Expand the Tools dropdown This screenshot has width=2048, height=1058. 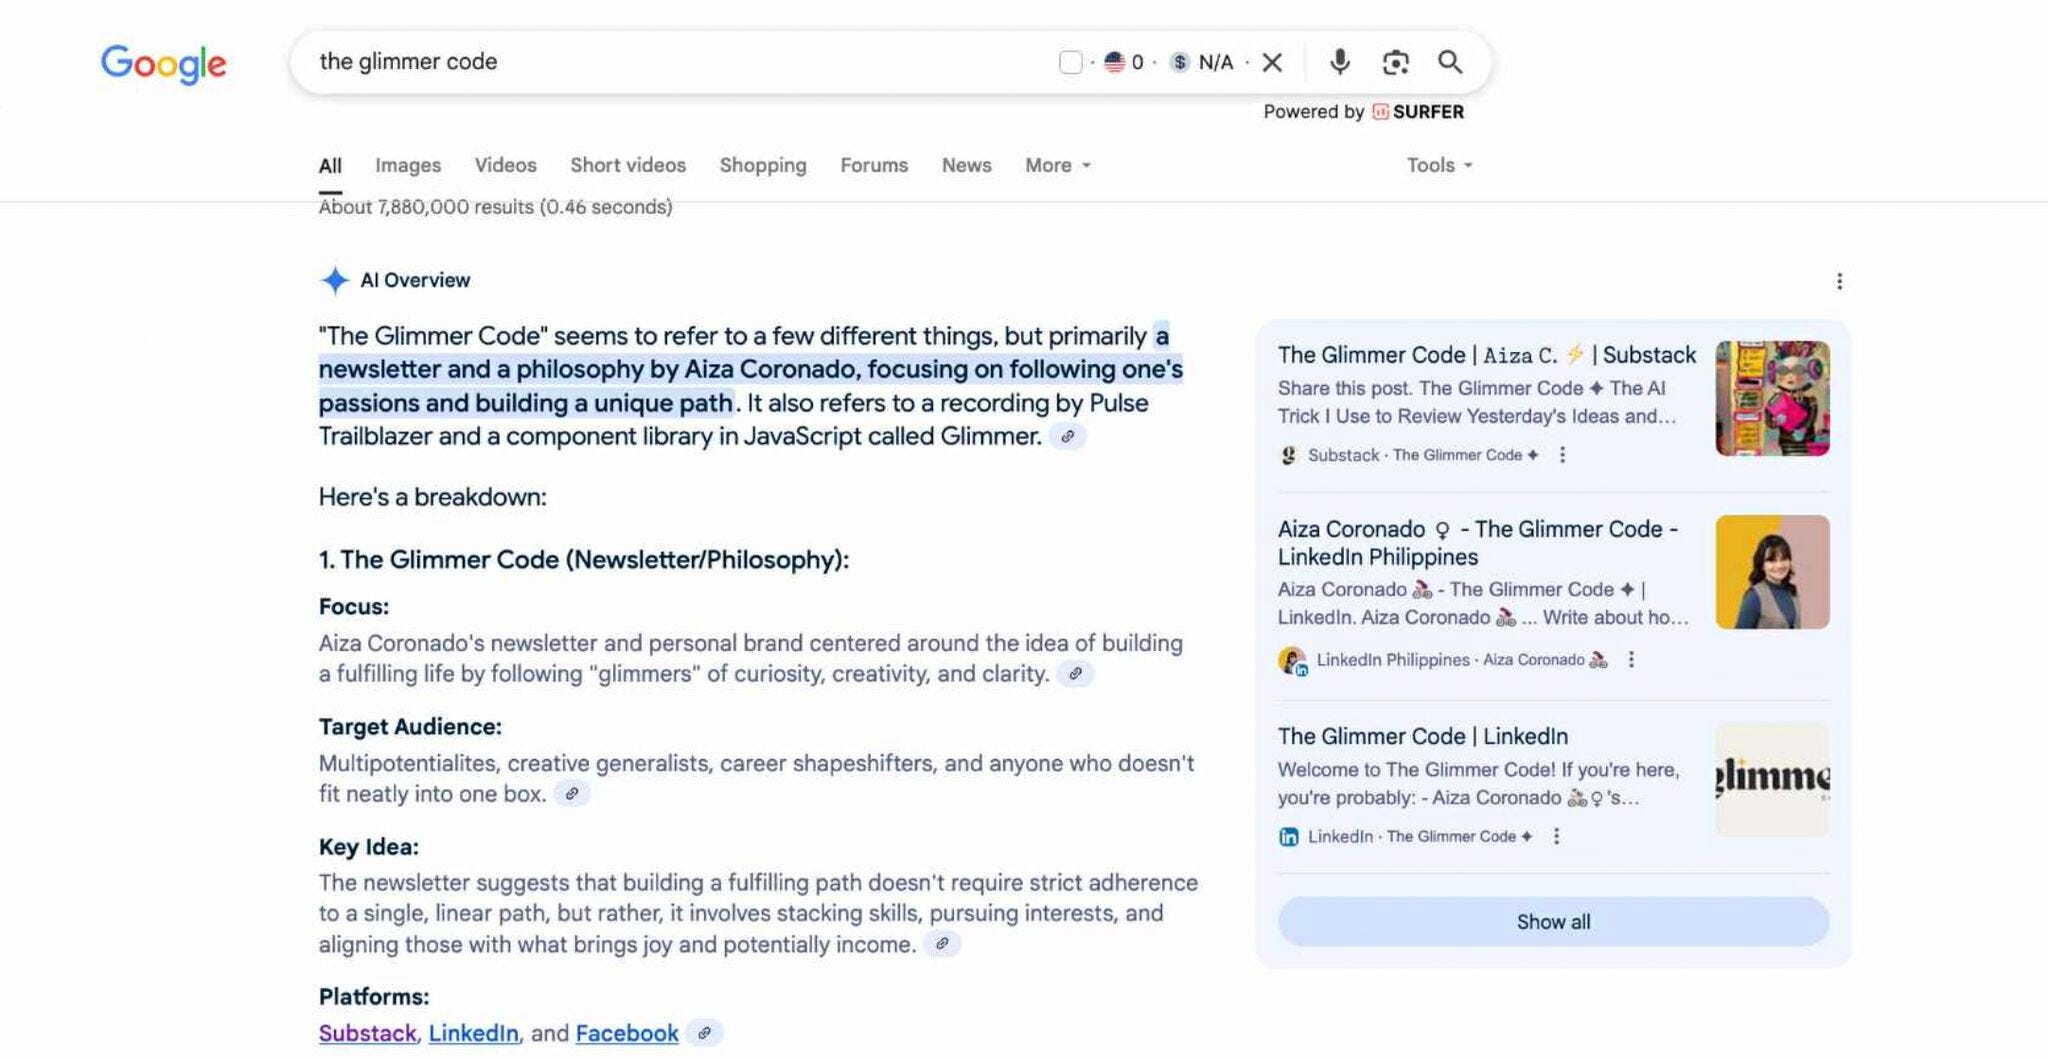point(1439,165)
